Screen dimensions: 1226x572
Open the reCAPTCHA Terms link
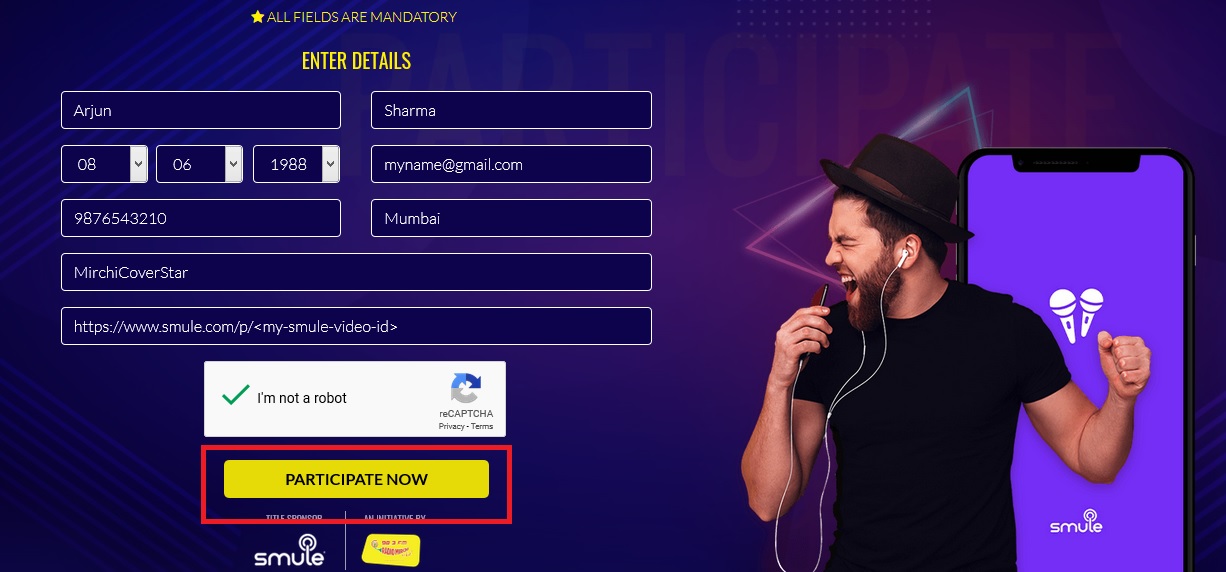point(482,426)
